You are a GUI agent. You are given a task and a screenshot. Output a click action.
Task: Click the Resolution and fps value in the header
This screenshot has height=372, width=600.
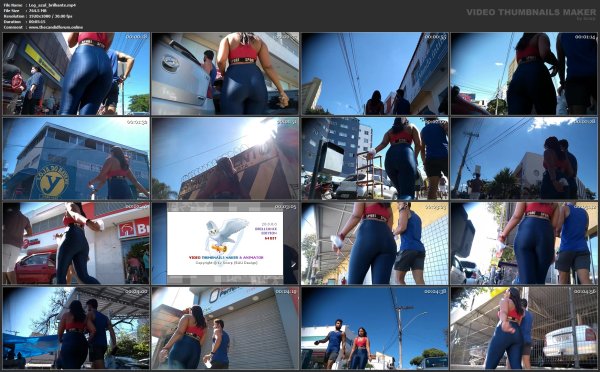tap(50, 16)
